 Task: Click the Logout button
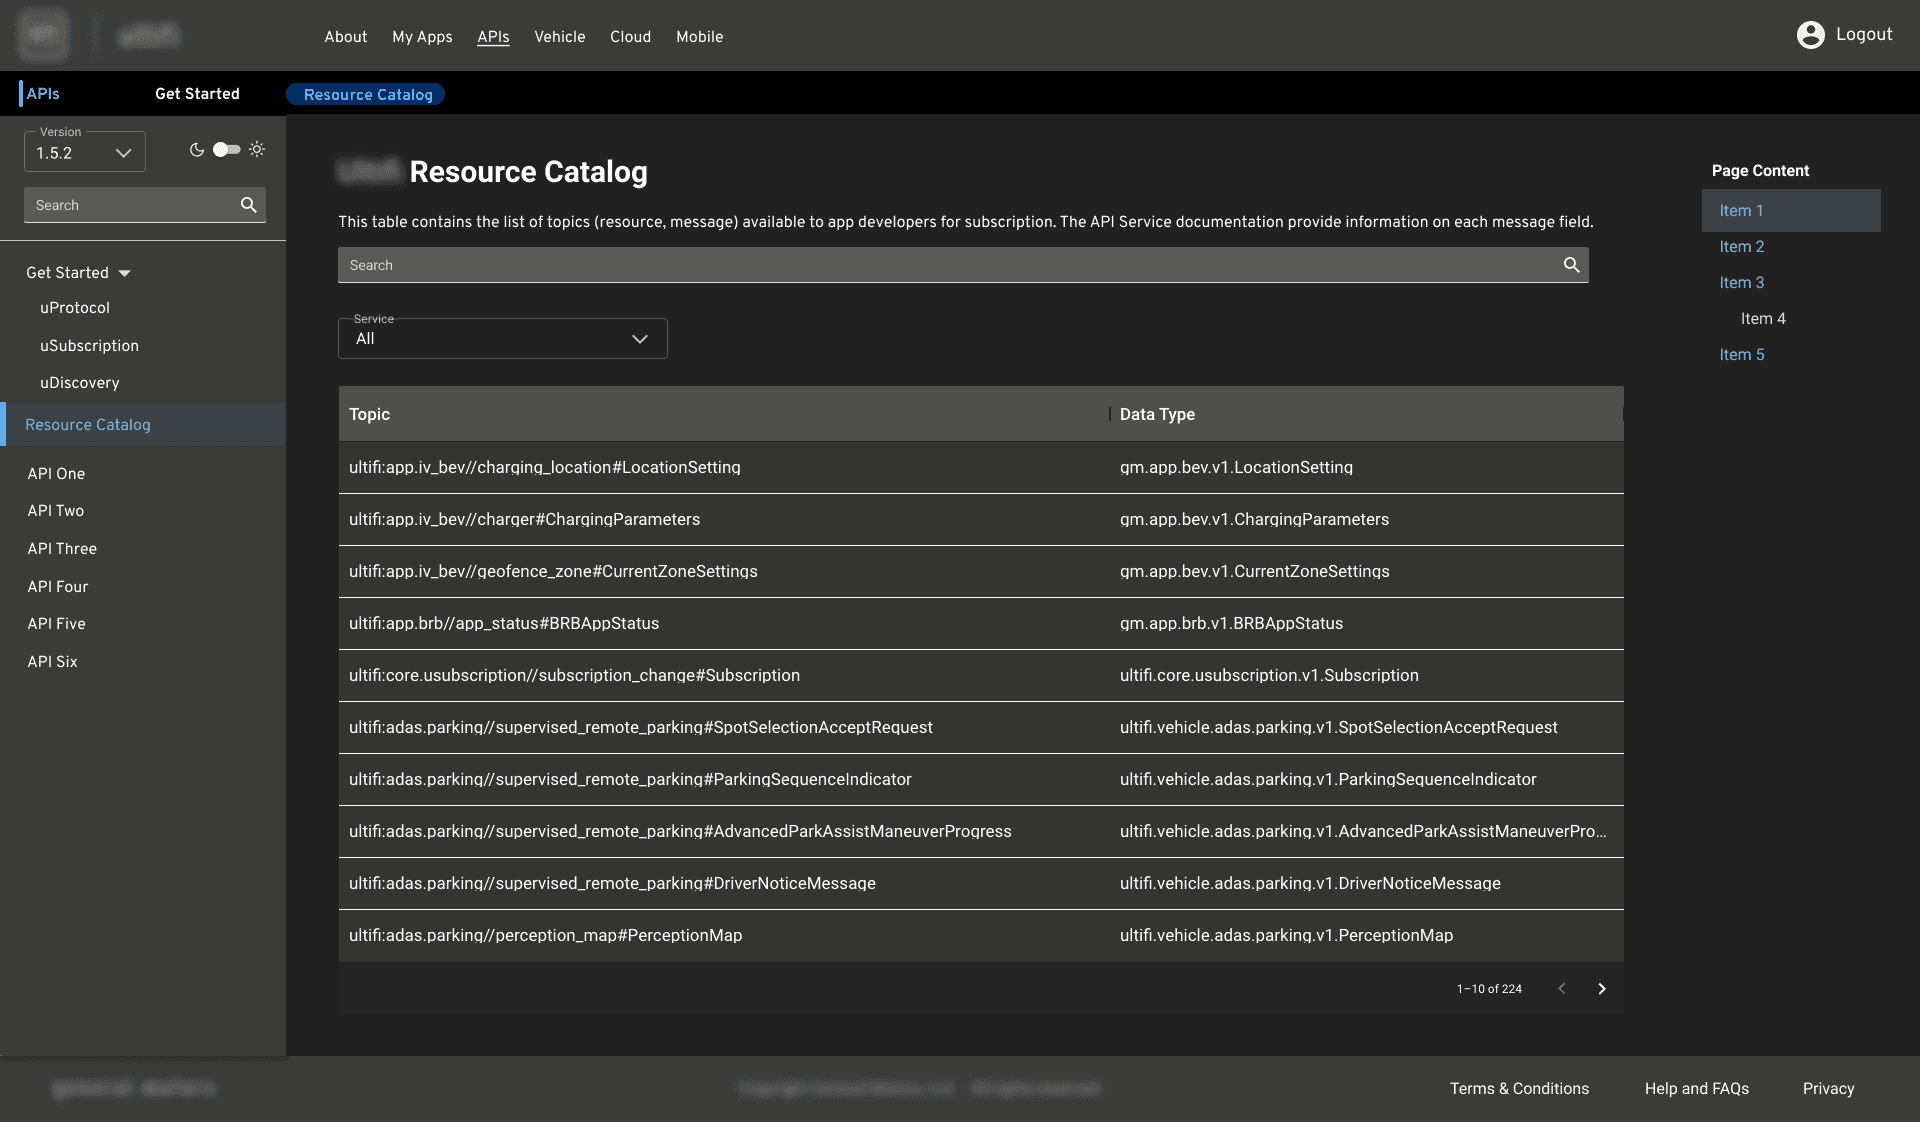click(1863, 35)
